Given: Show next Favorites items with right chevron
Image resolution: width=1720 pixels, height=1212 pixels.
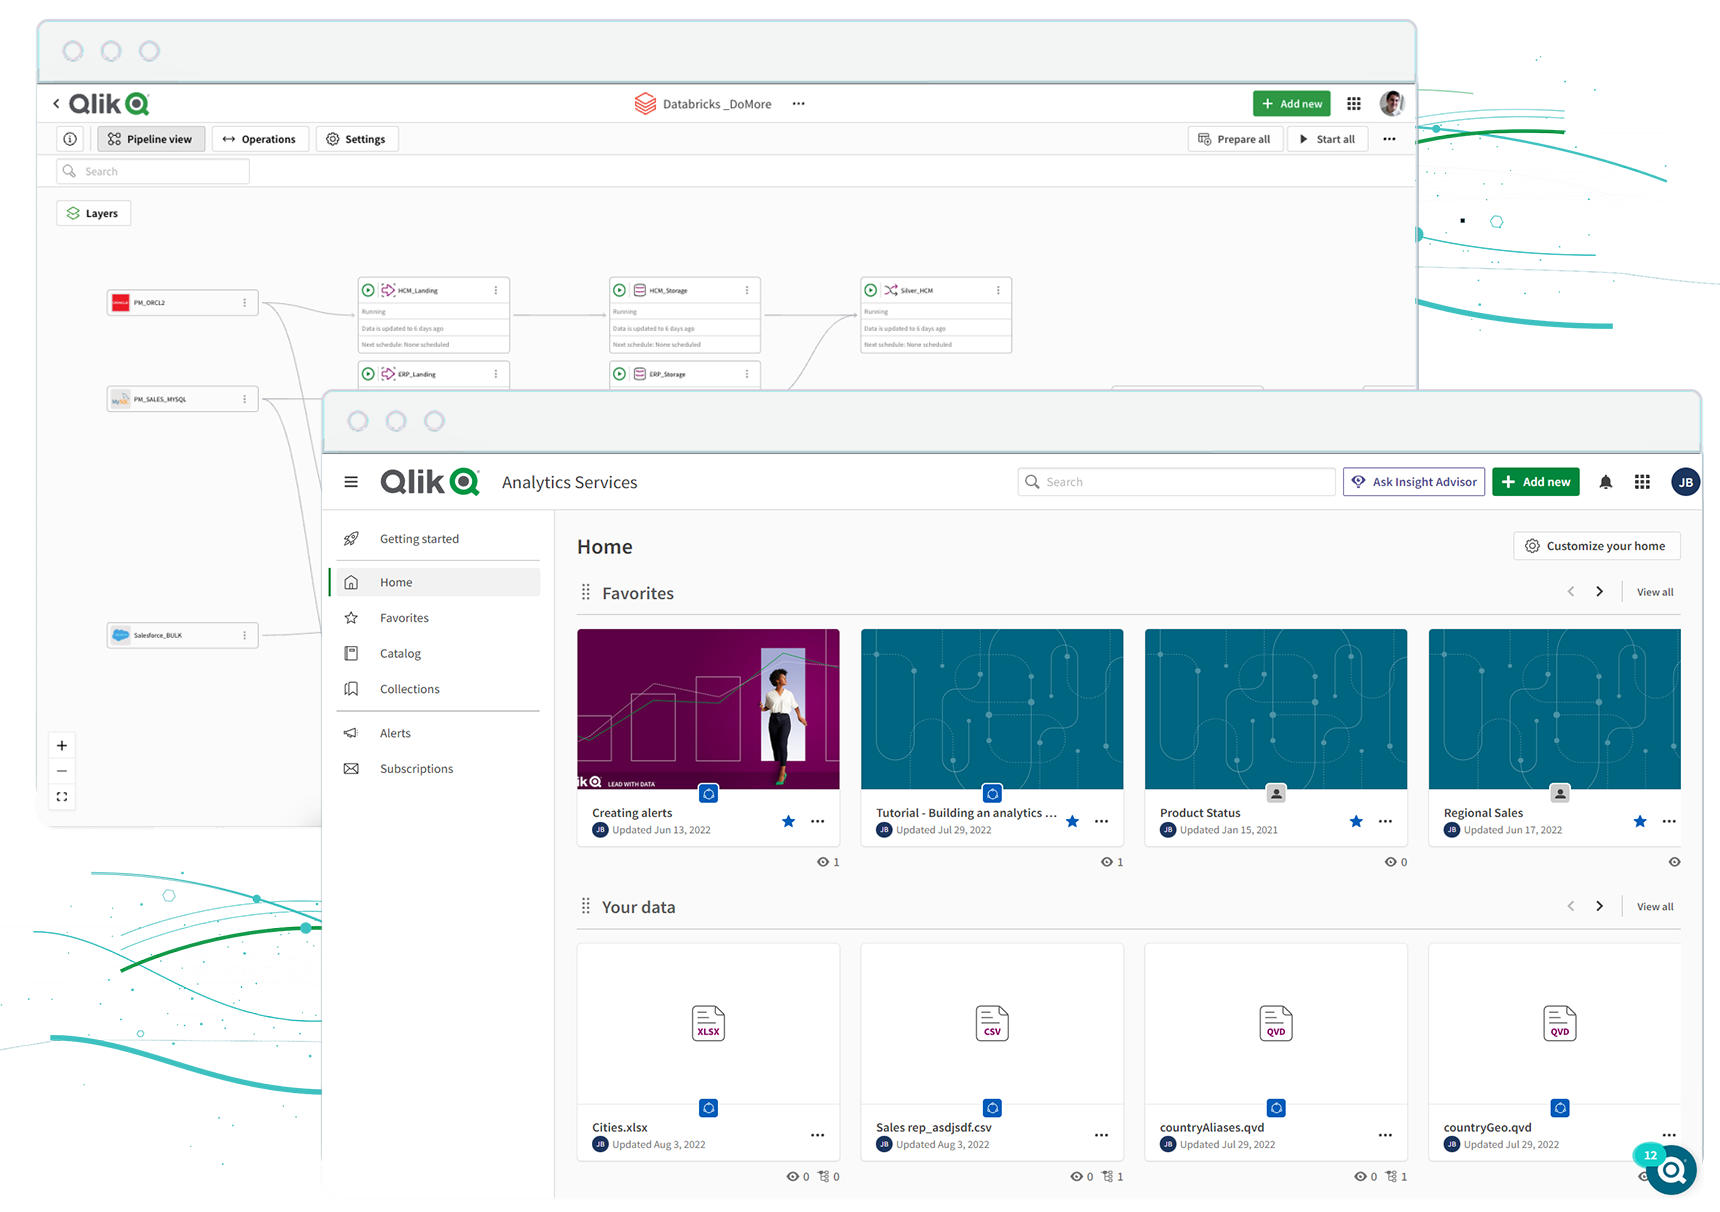Looking at the screenshot, I should [x=1599, y=592].
